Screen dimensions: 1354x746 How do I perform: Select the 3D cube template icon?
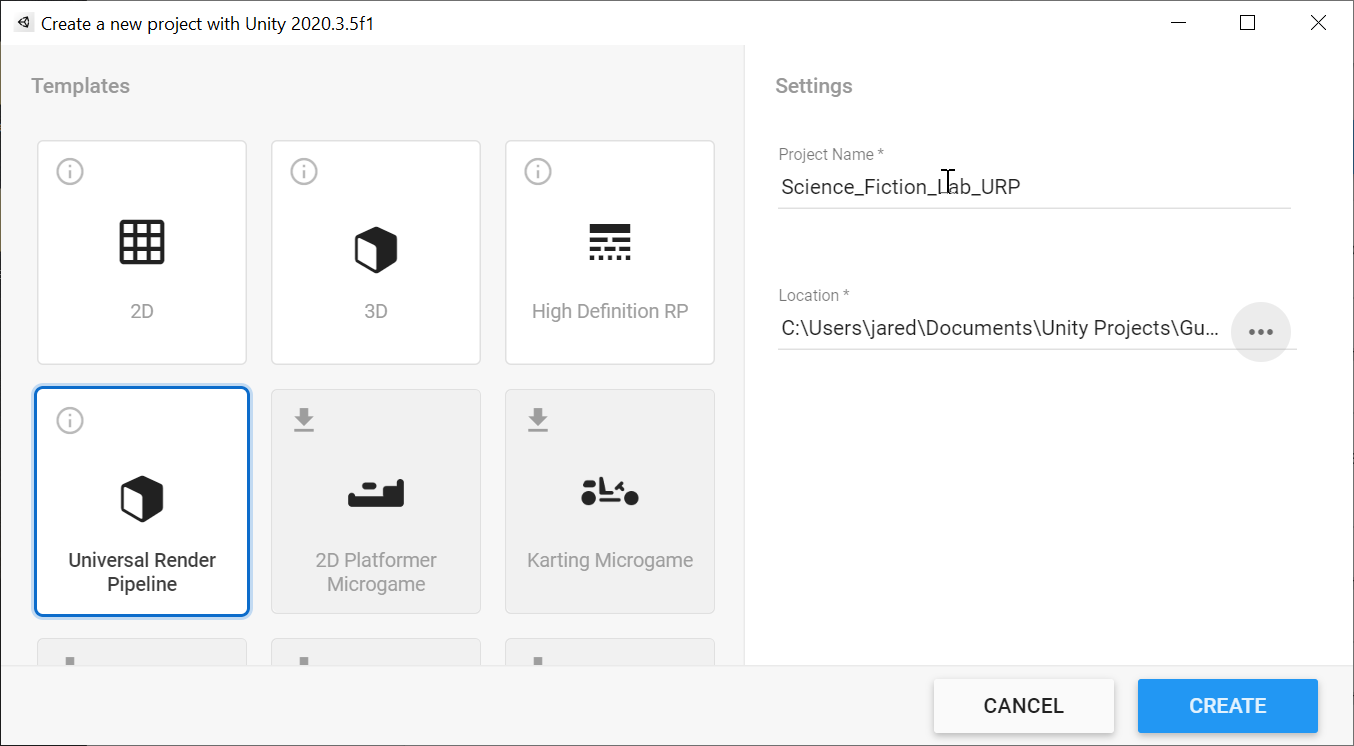click(376, 249)
